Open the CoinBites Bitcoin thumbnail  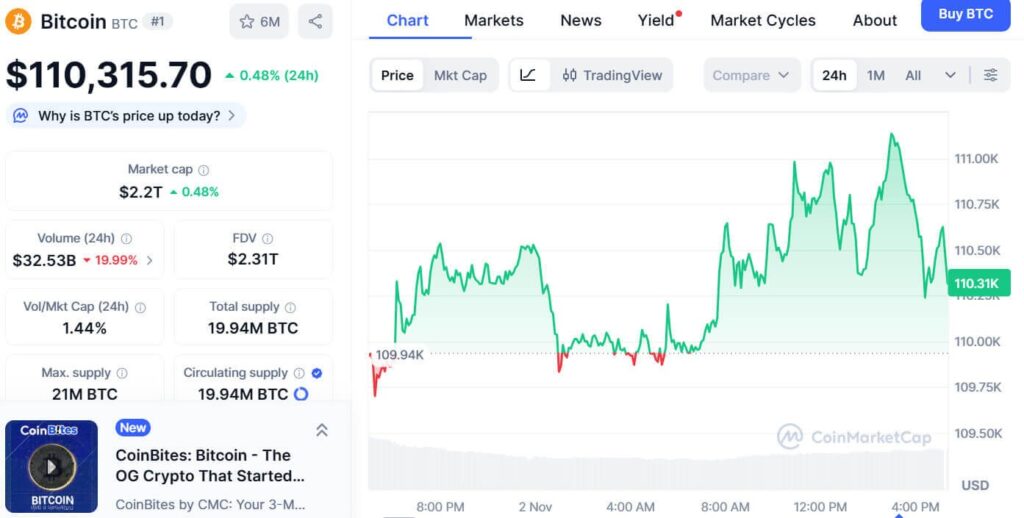52,466
